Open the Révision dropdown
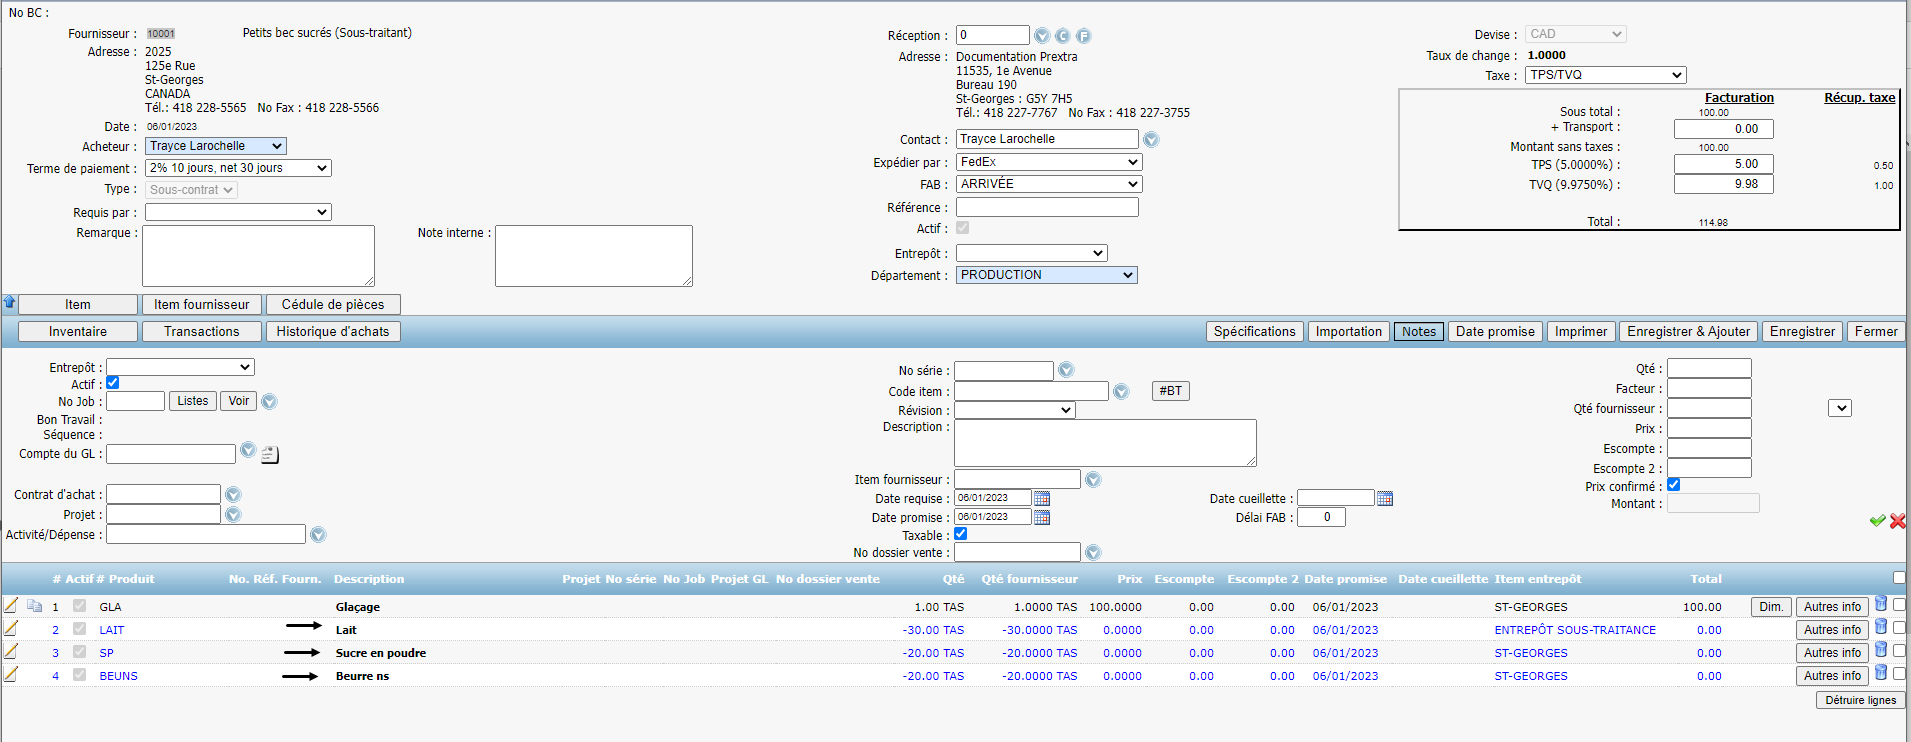 [1015, 410]
